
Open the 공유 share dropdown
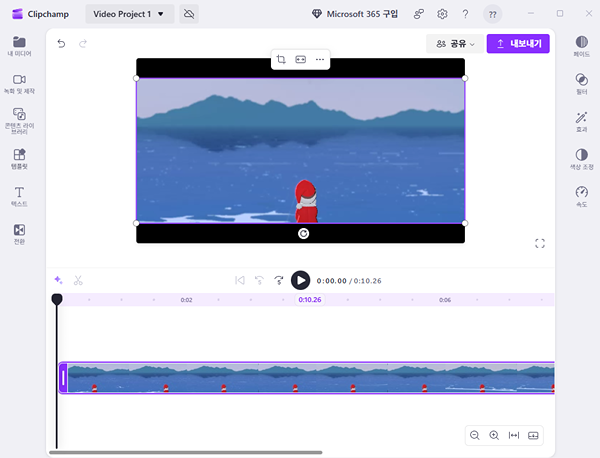tap(455, 44)
